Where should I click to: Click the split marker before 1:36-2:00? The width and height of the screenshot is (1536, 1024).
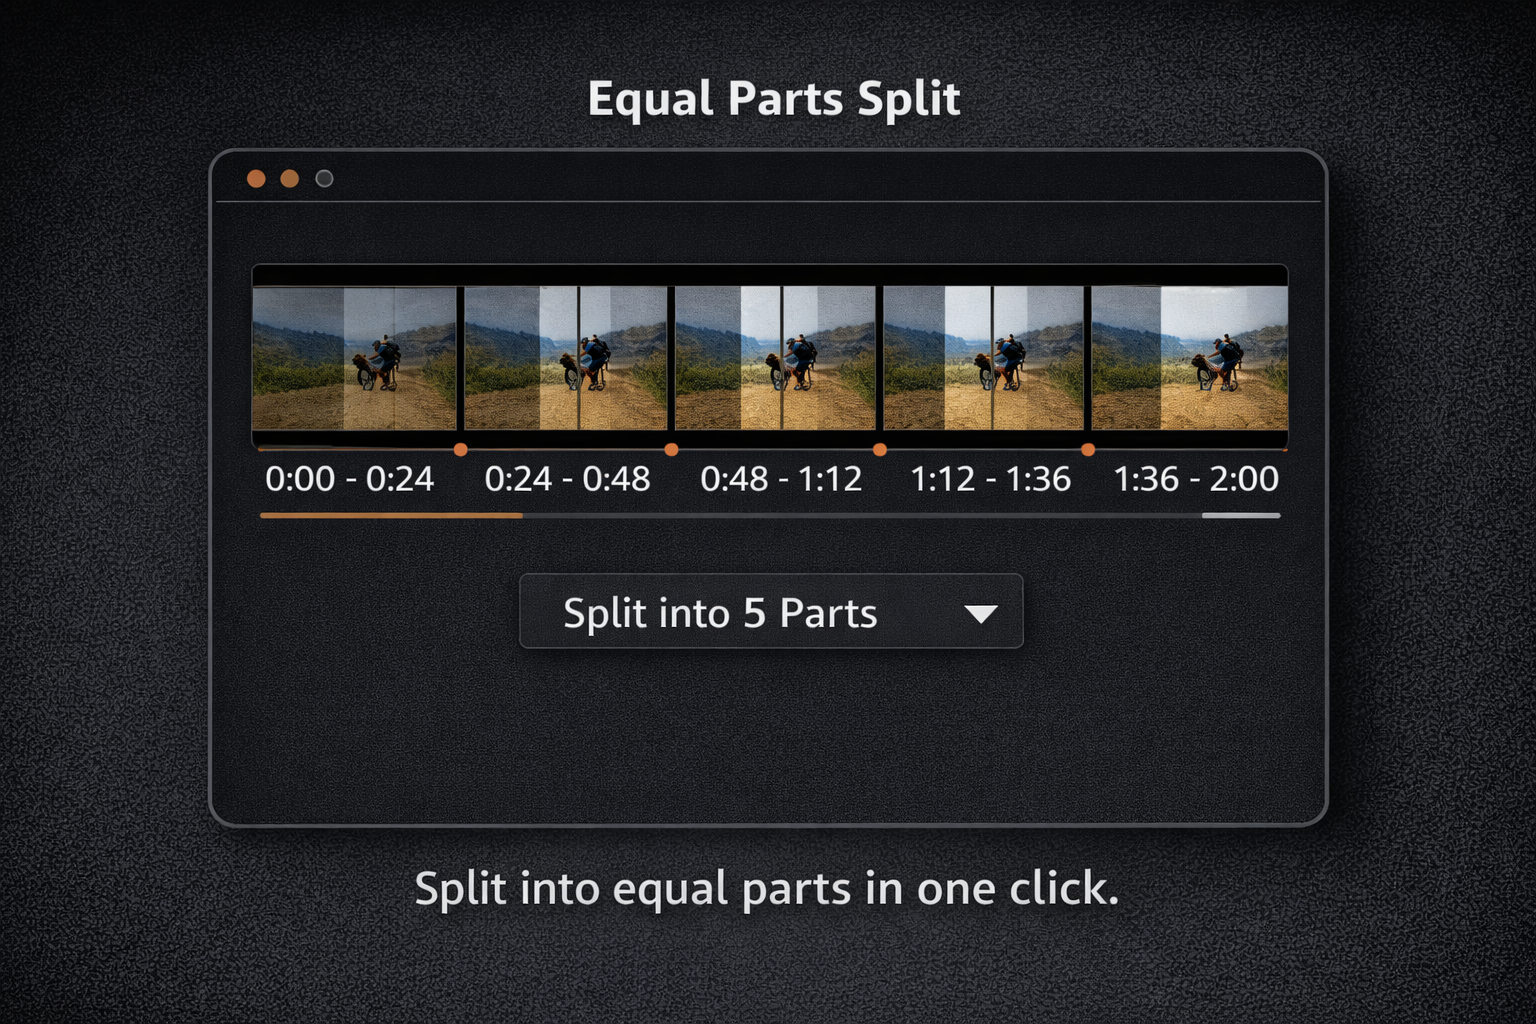[x=1090, y=451]
